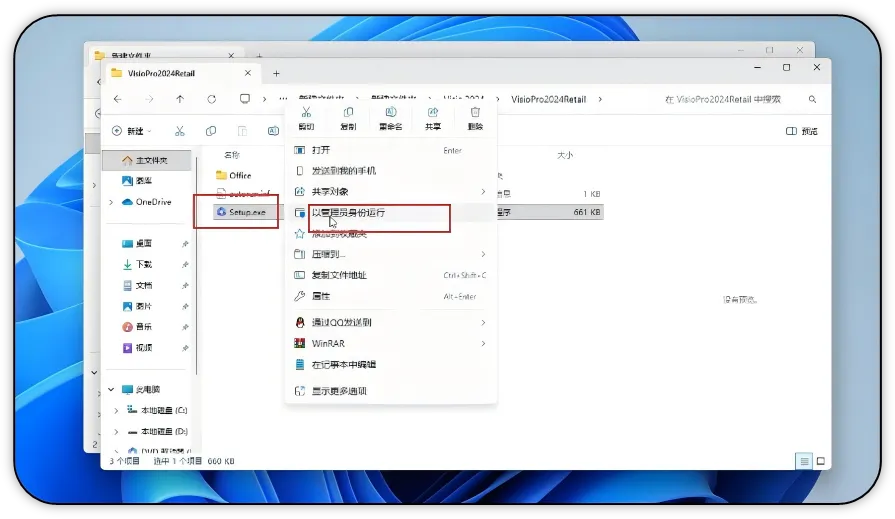Close the VisioPro2024Retail tab
This screenshot has width=895, height=519.
248,73
